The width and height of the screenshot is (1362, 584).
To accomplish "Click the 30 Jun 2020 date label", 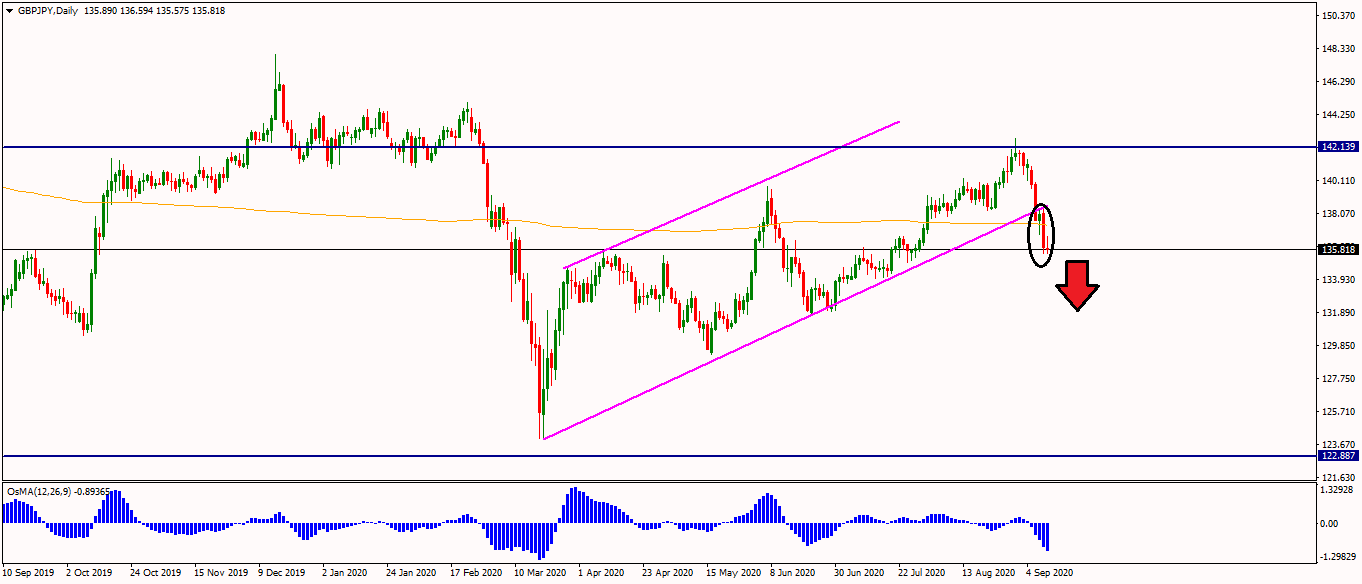I will pyautogui.click(x=860, y=574).
